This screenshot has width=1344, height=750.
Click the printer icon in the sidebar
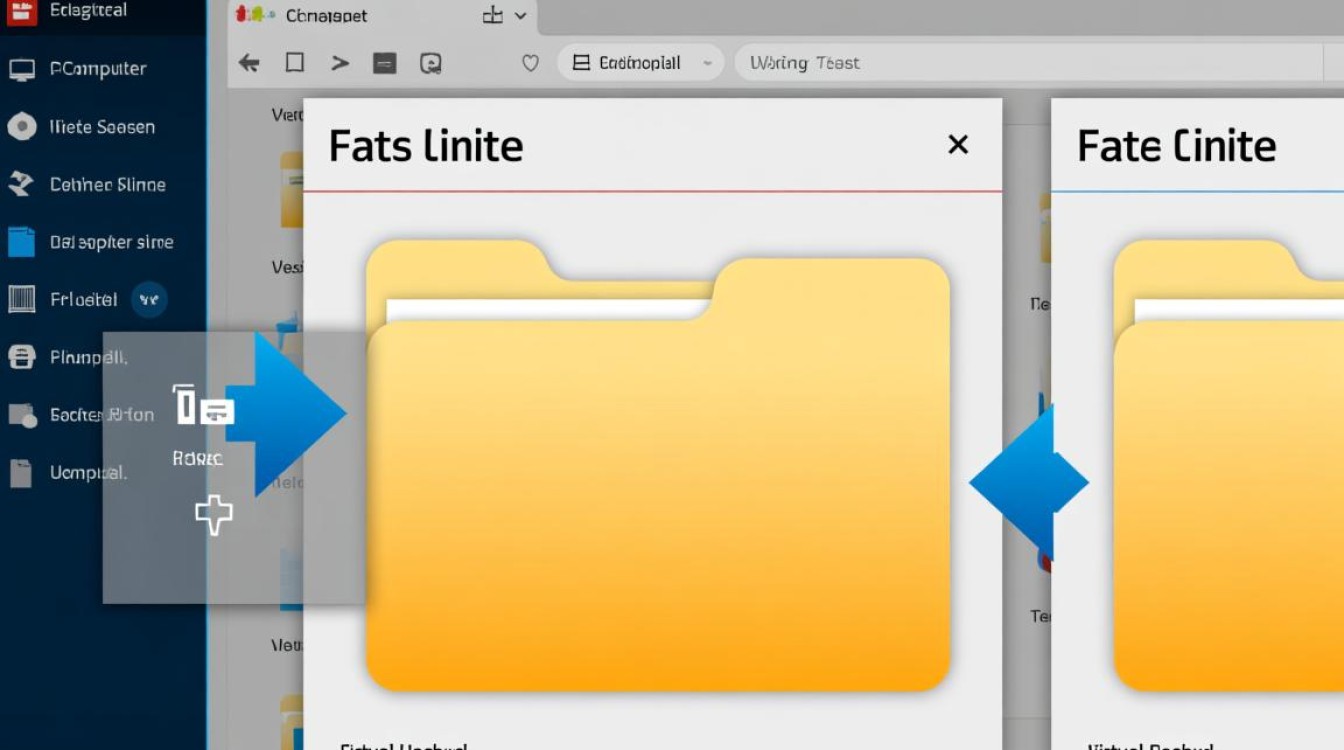22,357
